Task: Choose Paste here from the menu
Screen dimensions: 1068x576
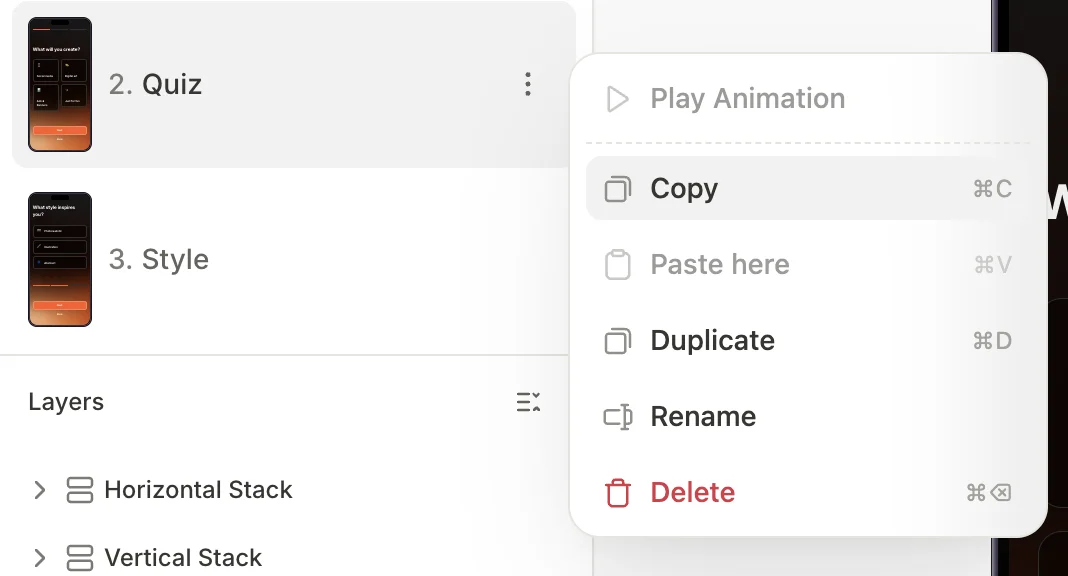Action: coord(808,265)
